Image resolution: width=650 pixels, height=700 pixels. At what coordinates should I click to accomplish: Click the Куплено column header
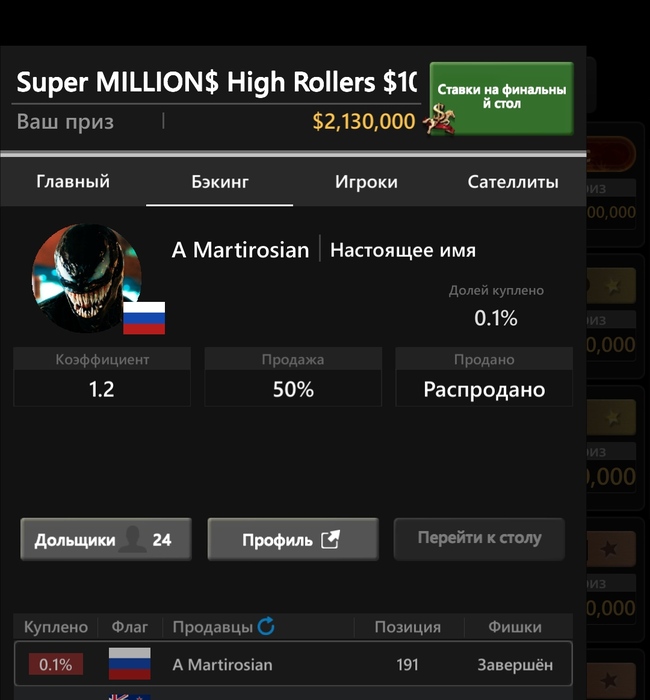(x=56, y=627)
